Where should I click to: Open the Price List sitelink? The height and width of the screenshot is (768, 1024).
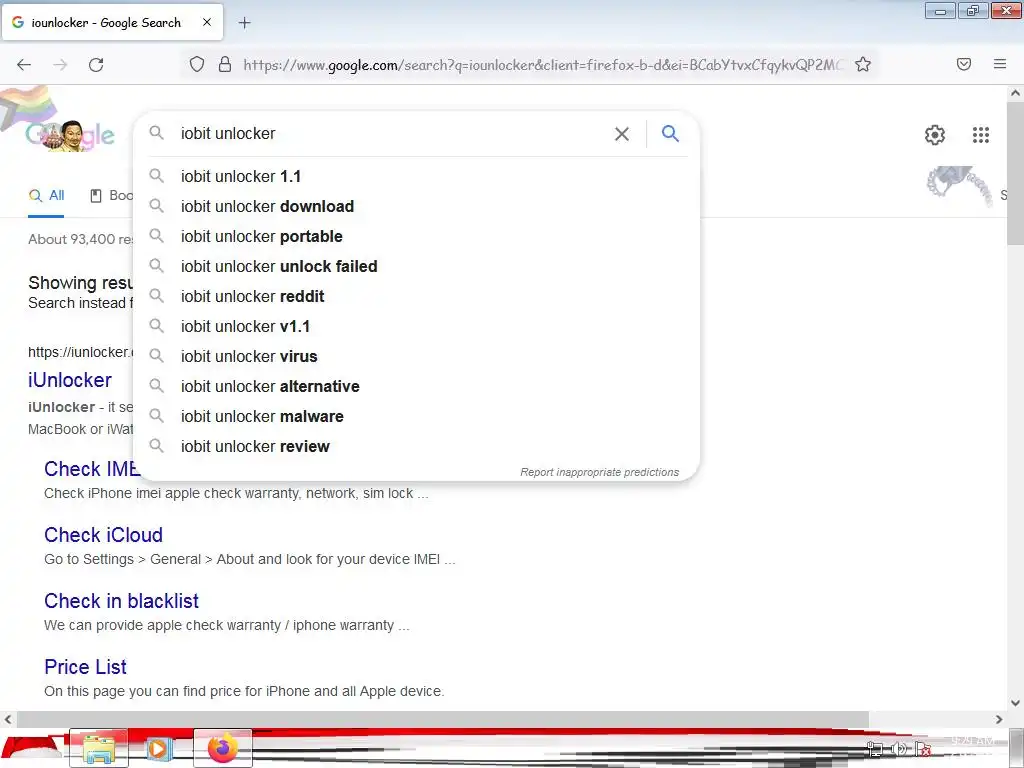(86, 667)
